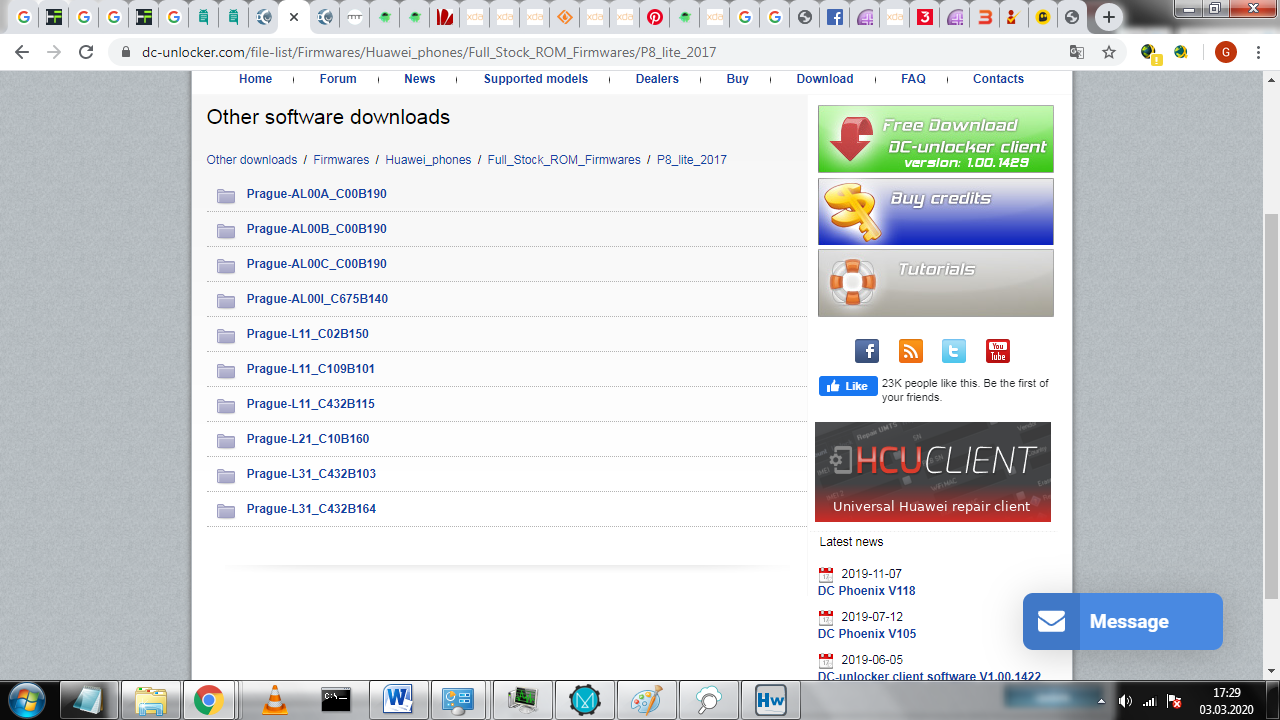
Task: Open the command prompt from taskbar
Action: click(x=336, y=700)
